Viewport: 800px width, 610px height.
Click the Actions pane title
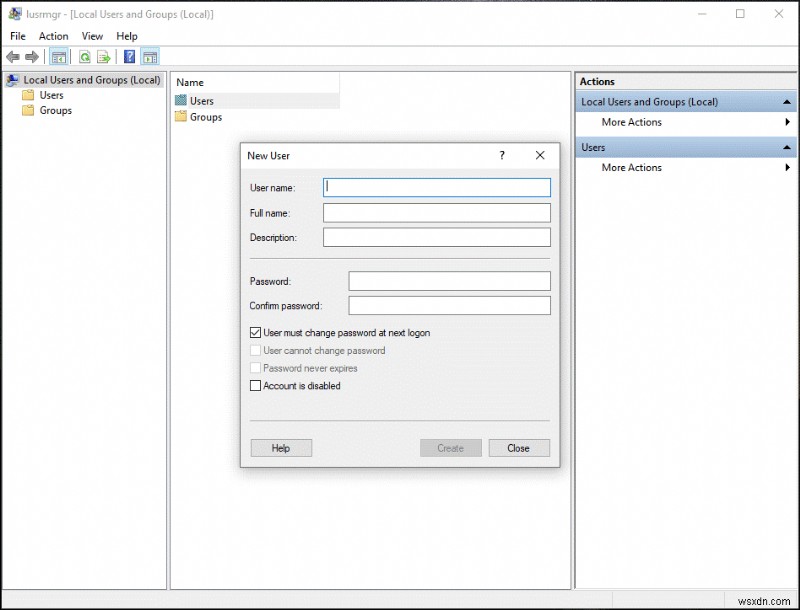click(597, 82)
